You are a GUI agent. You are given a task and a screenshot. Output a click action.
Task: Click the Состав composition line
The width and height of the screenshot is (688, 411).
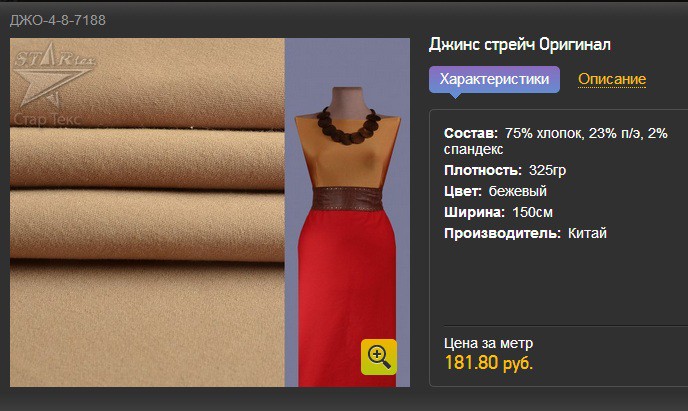tap(555, 141)
